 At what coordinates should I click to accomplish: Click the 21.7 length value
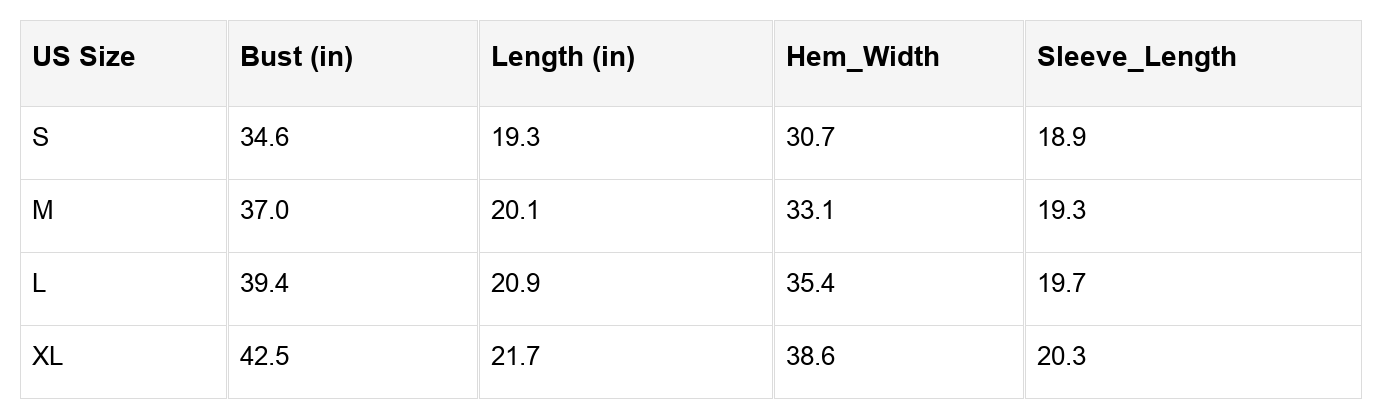click(515, 357)
